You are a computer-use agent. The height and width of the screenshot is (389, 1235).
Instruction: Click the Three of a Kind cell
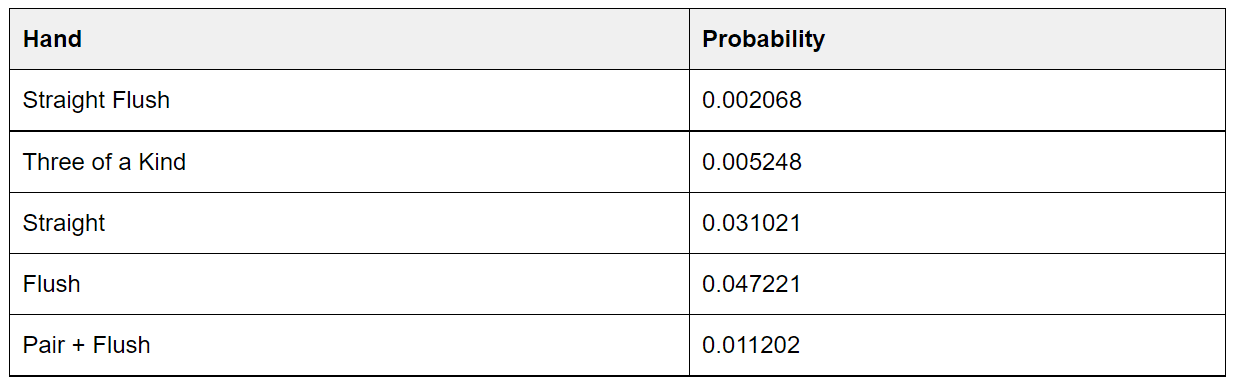pos(349,162)
